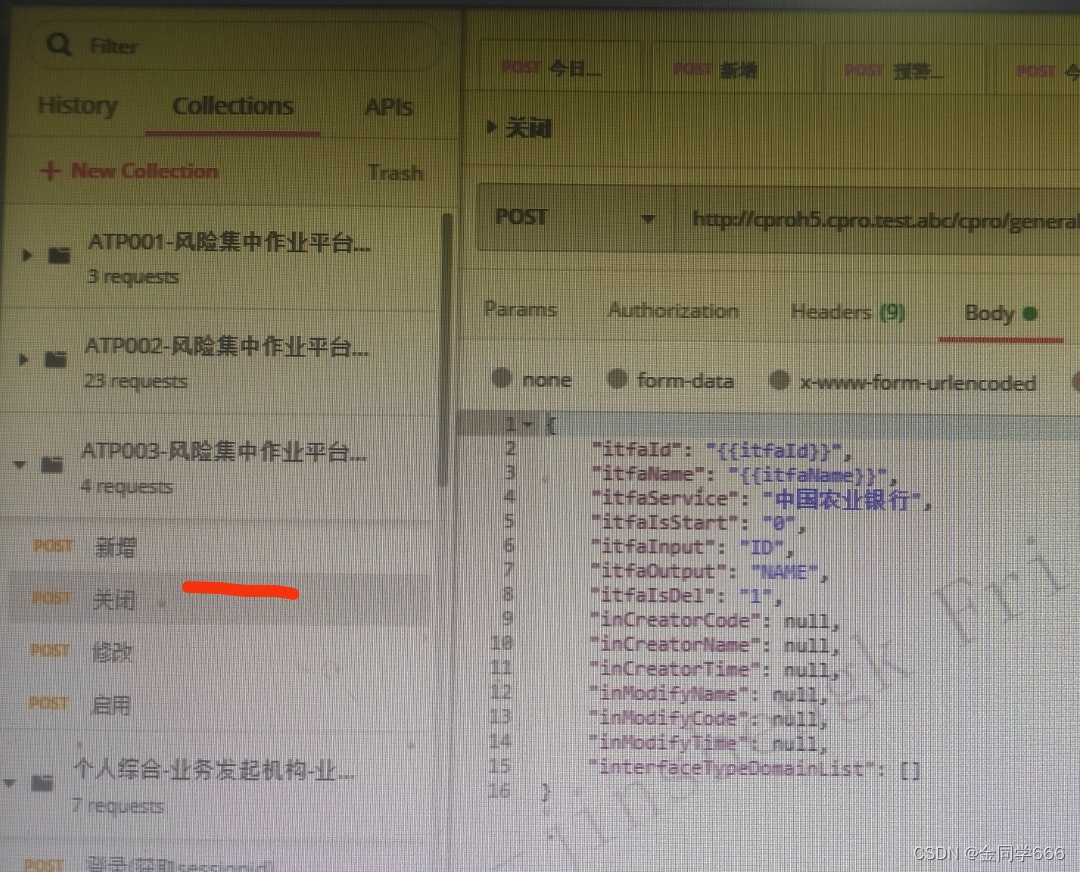Click the search magnifier icon in Filter box

point(59,45)
